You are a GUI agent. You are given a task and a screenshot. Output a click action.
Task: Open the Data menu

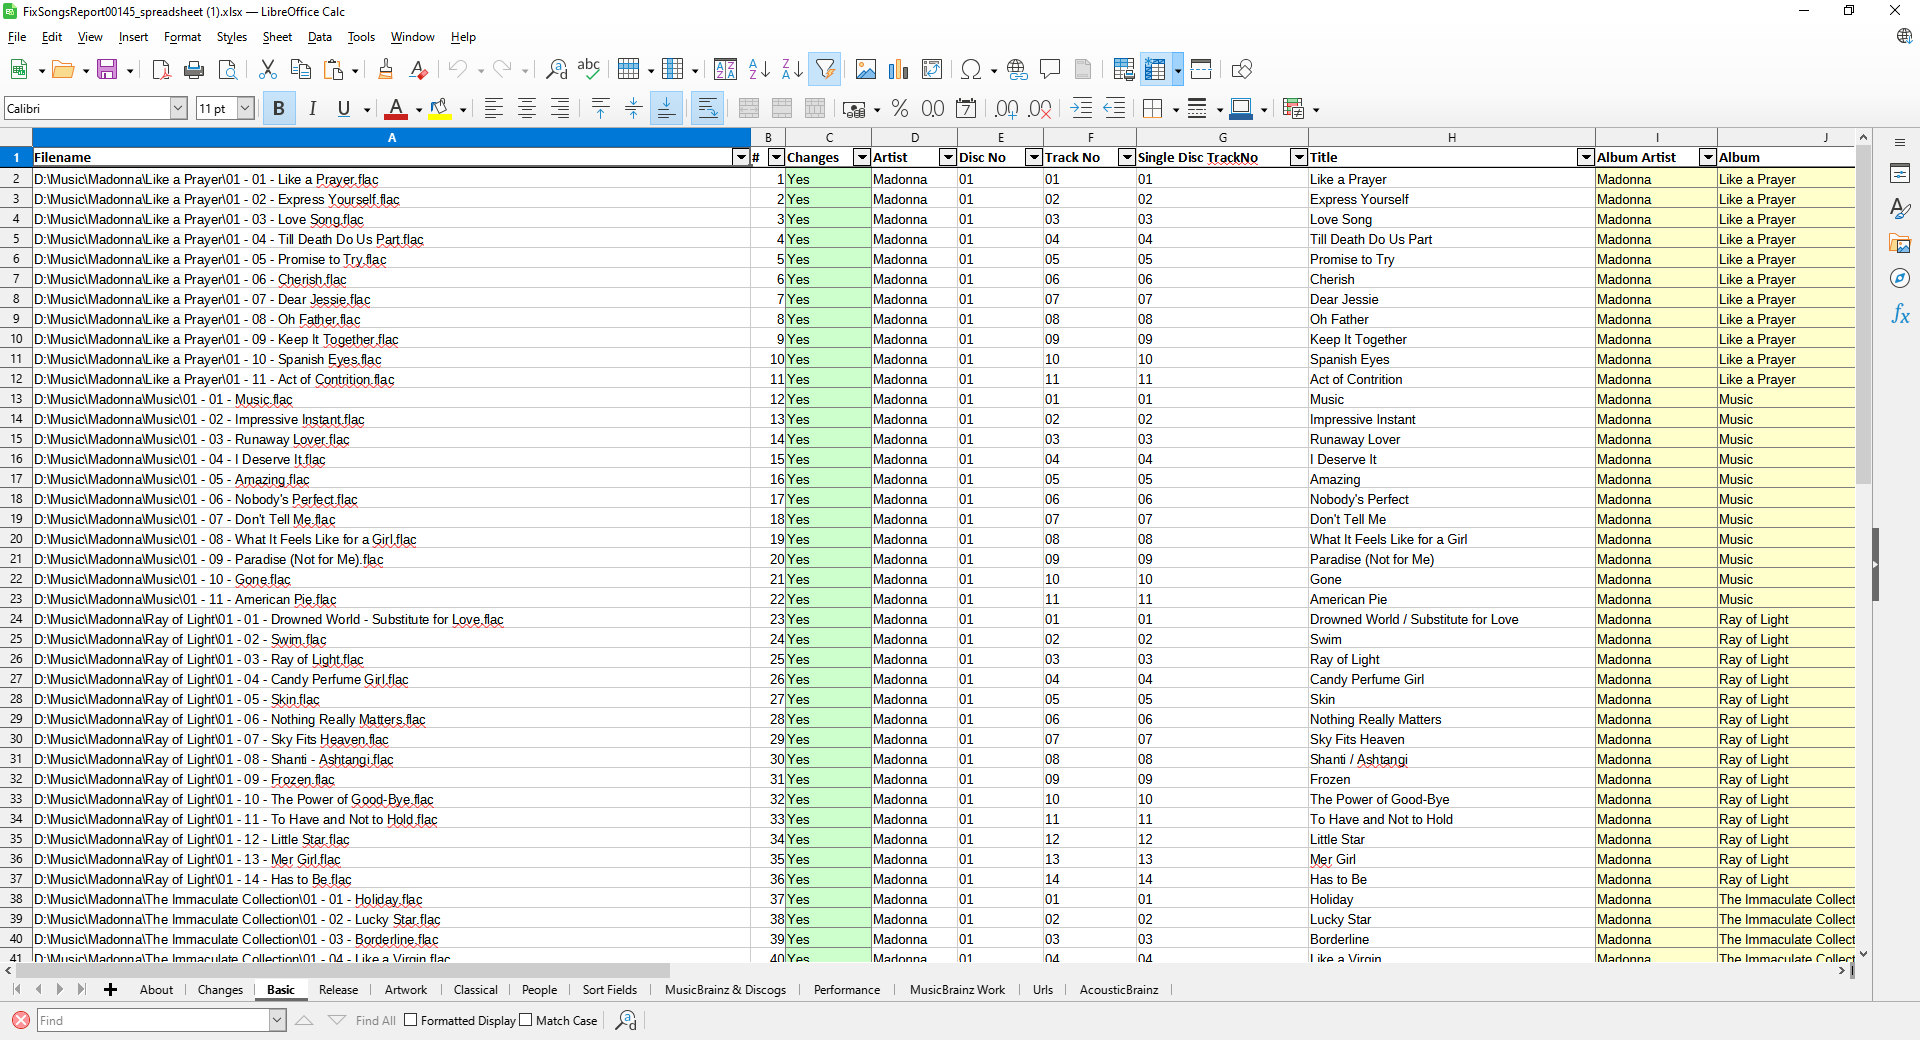[320, 37]
